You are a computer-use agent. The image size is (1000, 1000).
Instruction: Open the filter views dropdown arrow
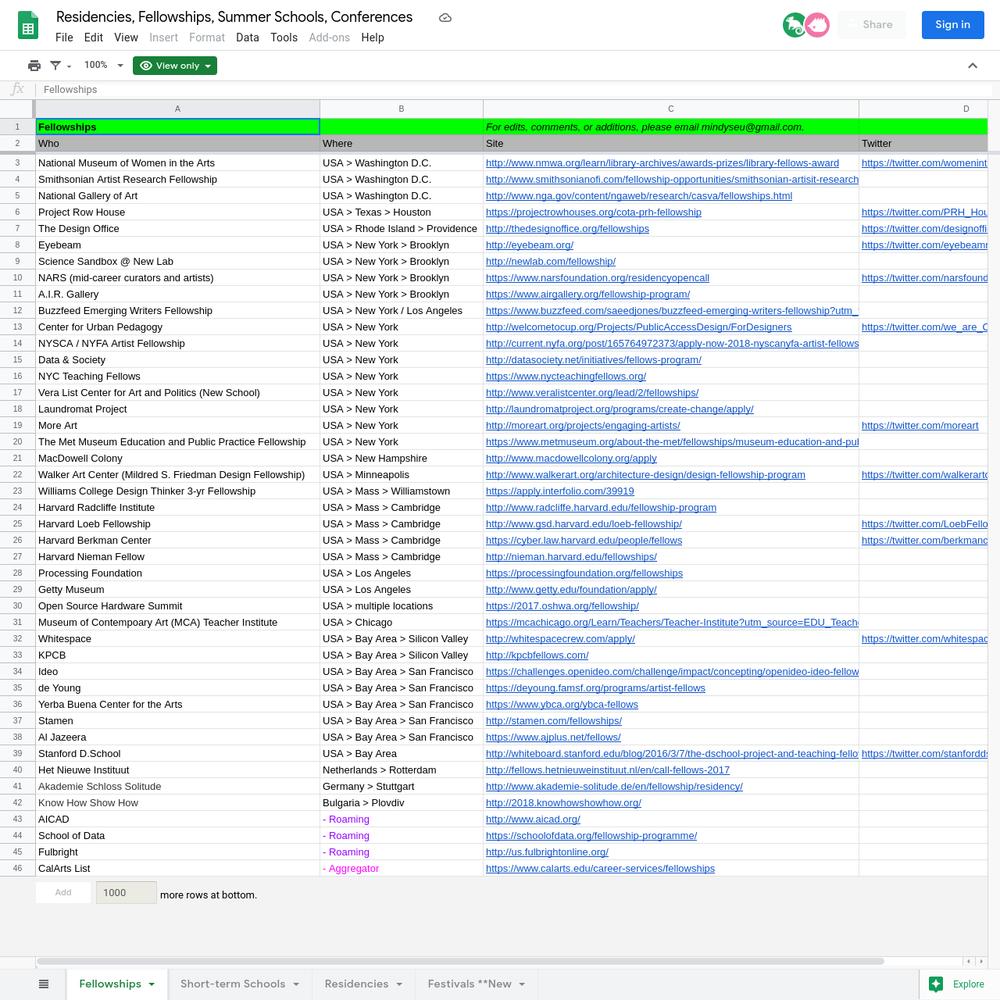coord(69,66)
